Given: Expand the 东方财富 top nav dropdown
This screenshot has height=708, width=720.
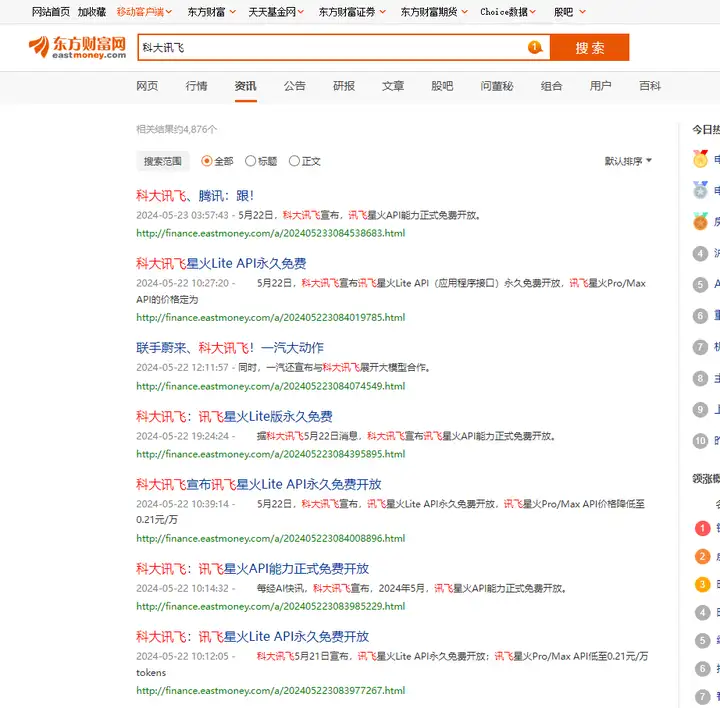Looking at the screenshot, I should pyautogui.click(x=211, y=12).
